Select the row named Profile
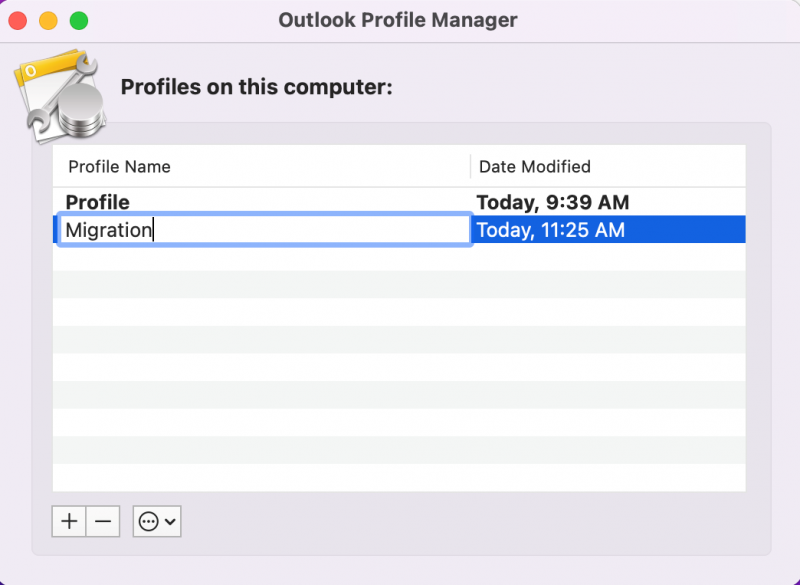 pyautogui.click(x=399, y=202)
